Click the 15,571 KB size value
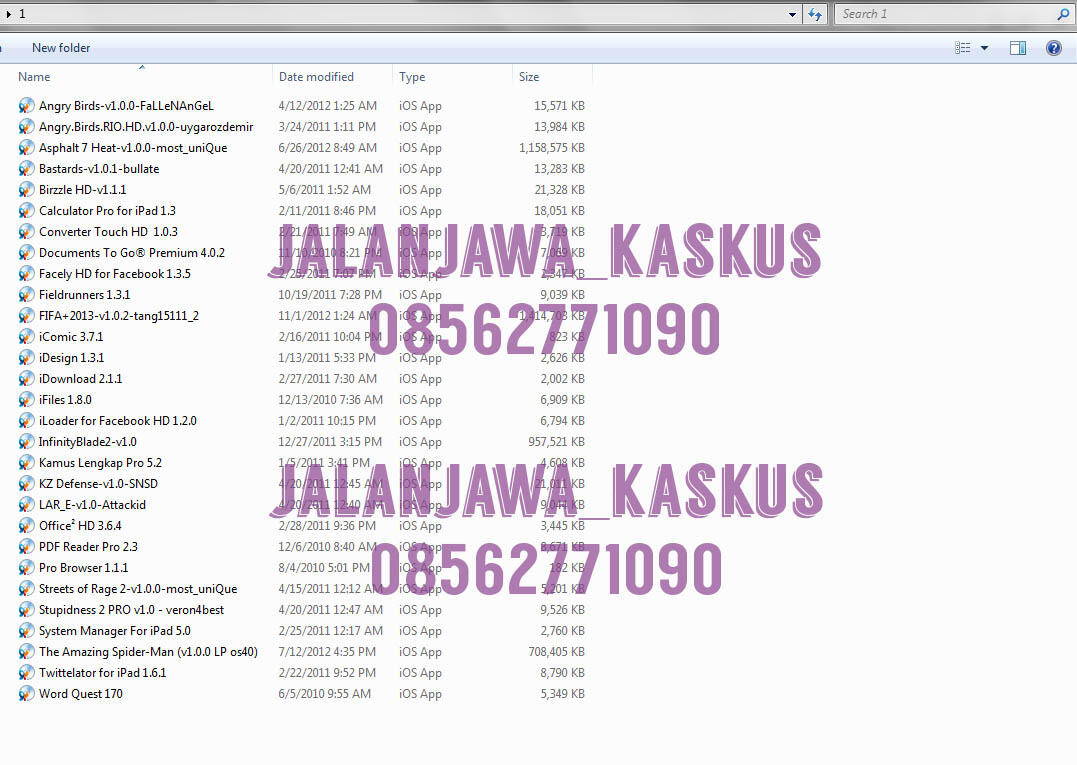Image resolution: width=1077 pixels, height=765 pixels. (x=559, y=106)
